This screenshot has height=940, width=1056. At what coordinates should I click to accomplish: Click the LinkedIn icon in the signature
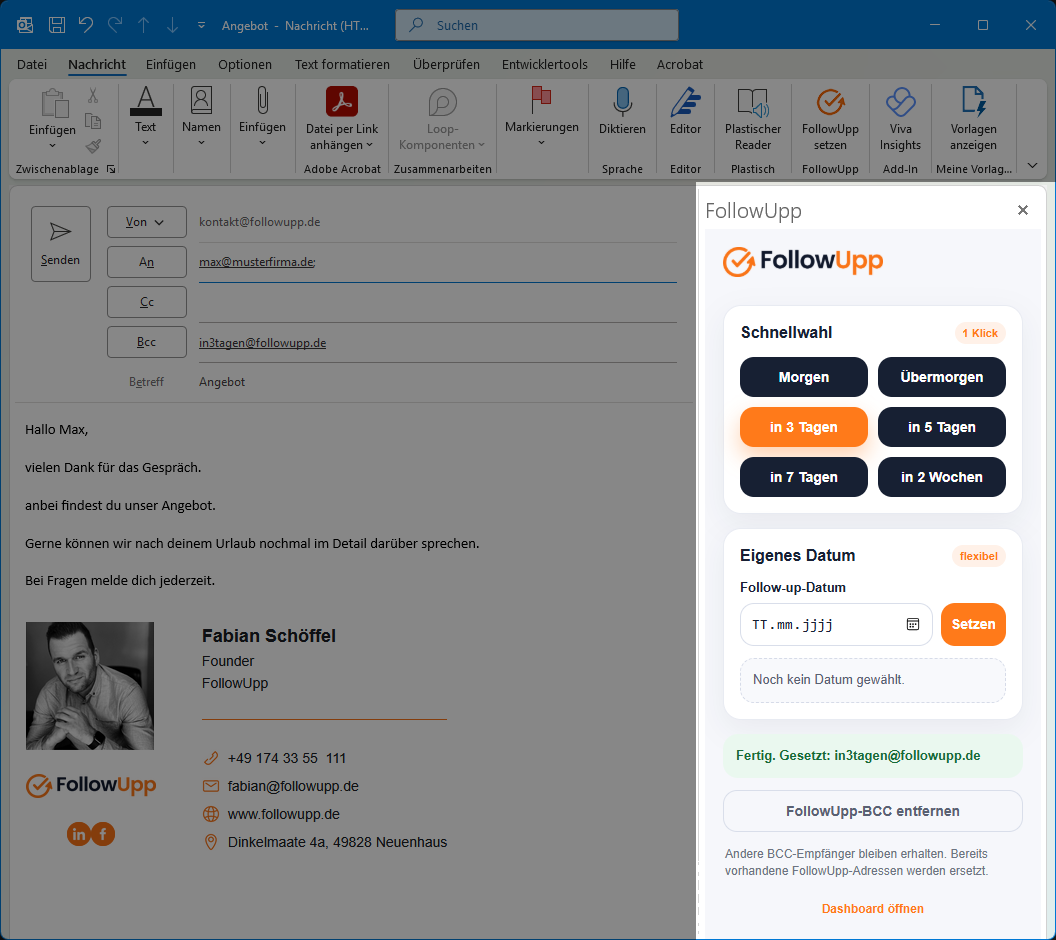point(78,834)
